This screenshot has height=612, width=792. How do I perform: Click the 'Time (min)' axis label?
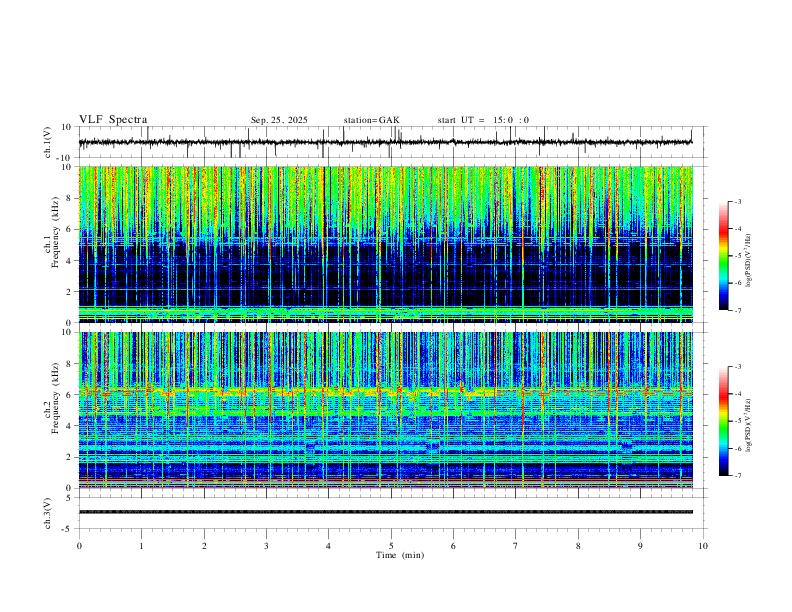pyautogui.click(x=400, y=555)
